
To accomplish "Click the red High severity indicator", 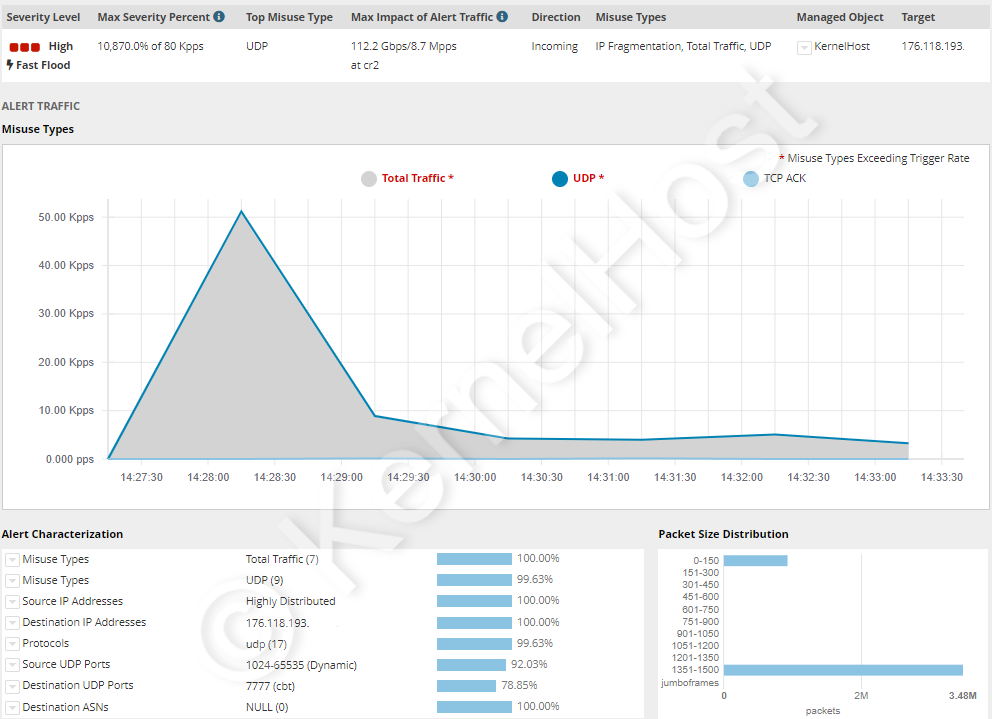I will [x=25, y=47].
